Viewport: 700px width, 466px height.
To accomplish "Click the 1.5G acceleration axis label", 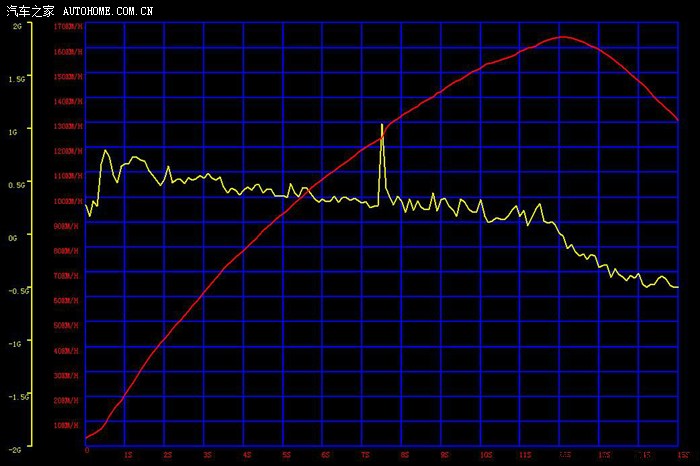I will (x=17, y=78).
